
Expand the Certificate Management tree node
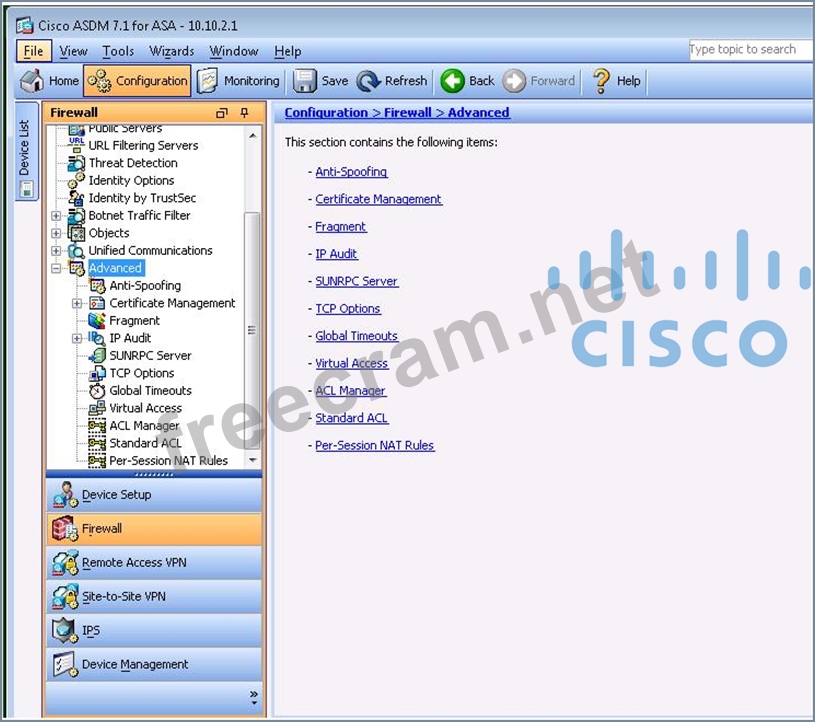[78, 303]
